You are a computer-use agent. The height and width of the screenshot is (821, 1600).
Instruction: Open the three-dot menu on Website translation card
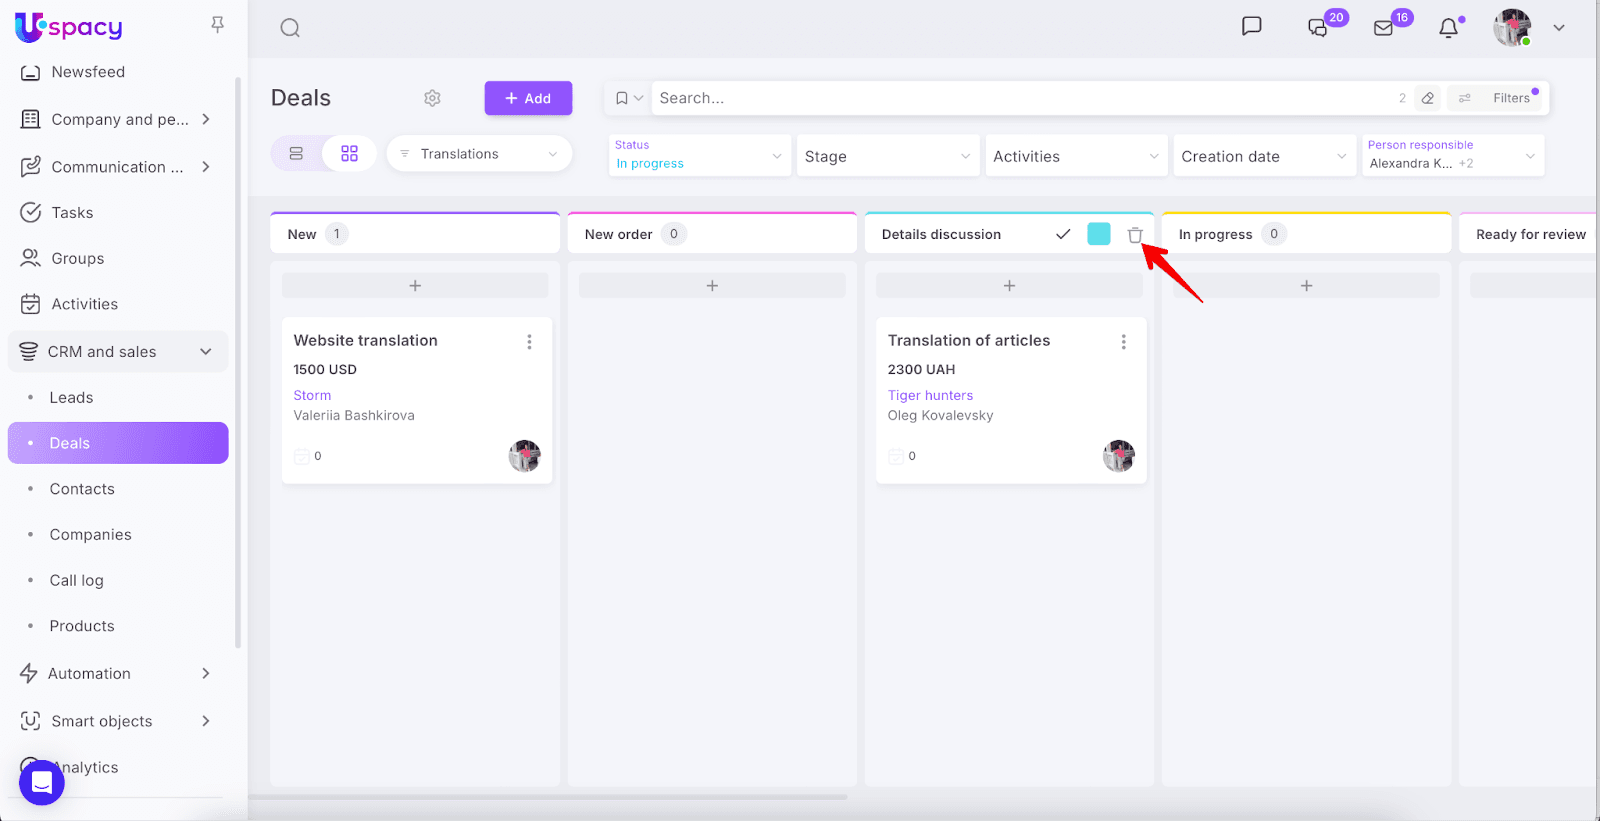click(x=529, y=342)
